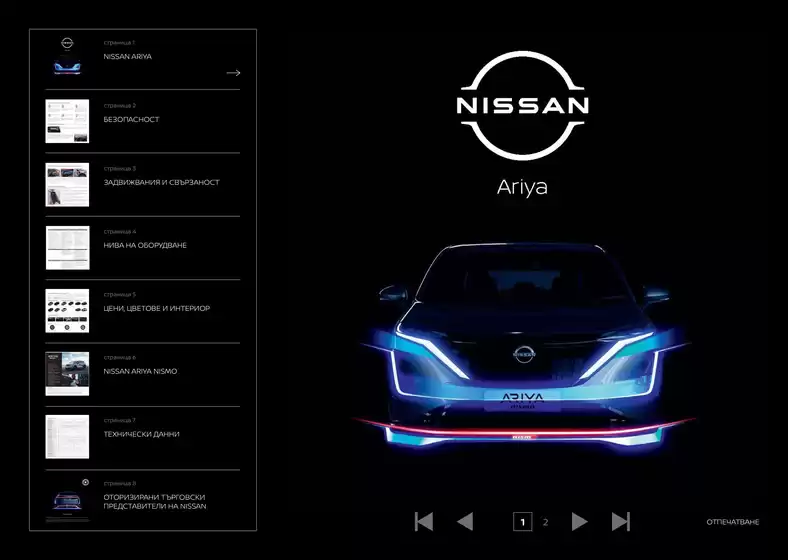Go to the previous page arrow
Image resolution: width=788 pixels, height=560 pixels.
465,521
